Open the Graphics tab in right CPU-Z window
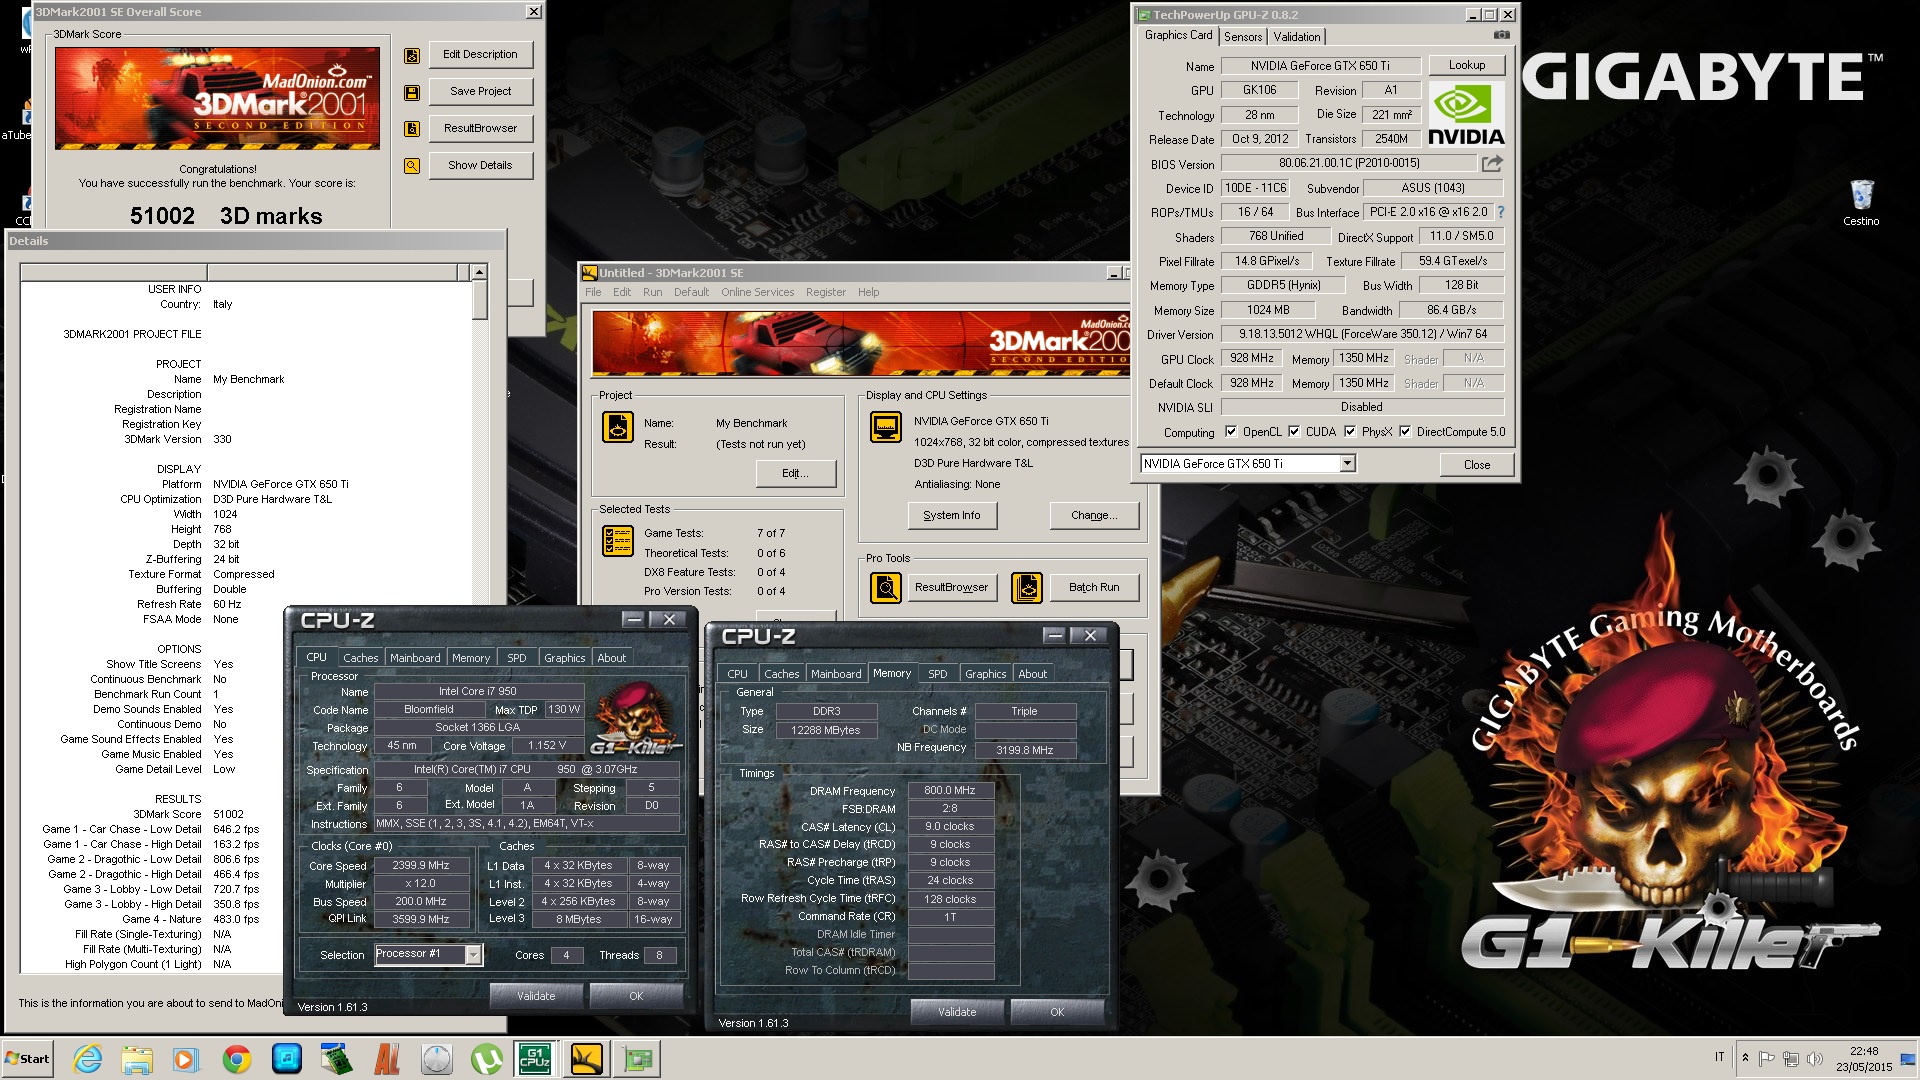Image resolution: width=1920 pixels, height=1080 pixels. coord(985,674)
